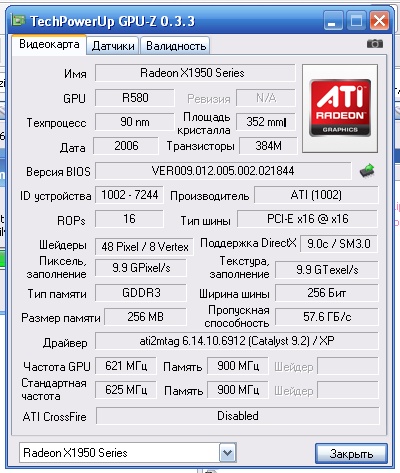Click the Закрыть button

click(x=351, y=453)
